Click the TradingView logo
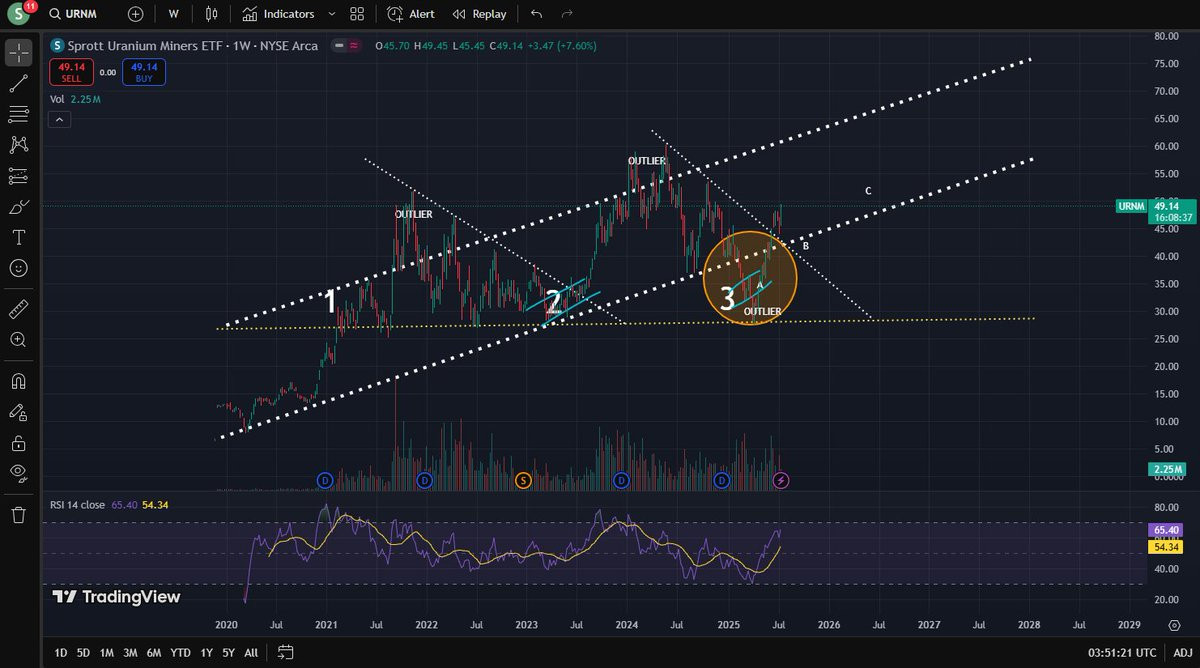The image size is (1200, 668). pyautogui.click(x=116, y=597)
